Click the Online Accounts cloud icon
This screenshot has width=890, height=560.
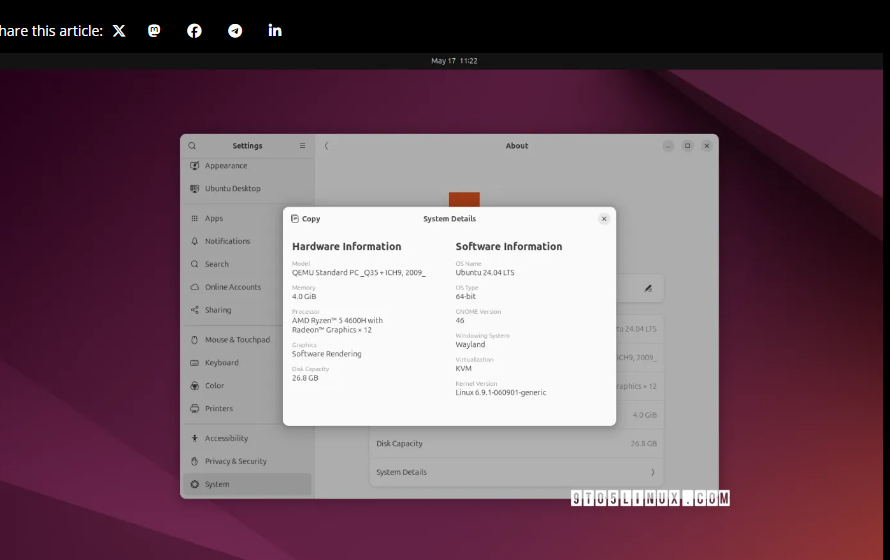pyautogui.click(x=195, y=287)
